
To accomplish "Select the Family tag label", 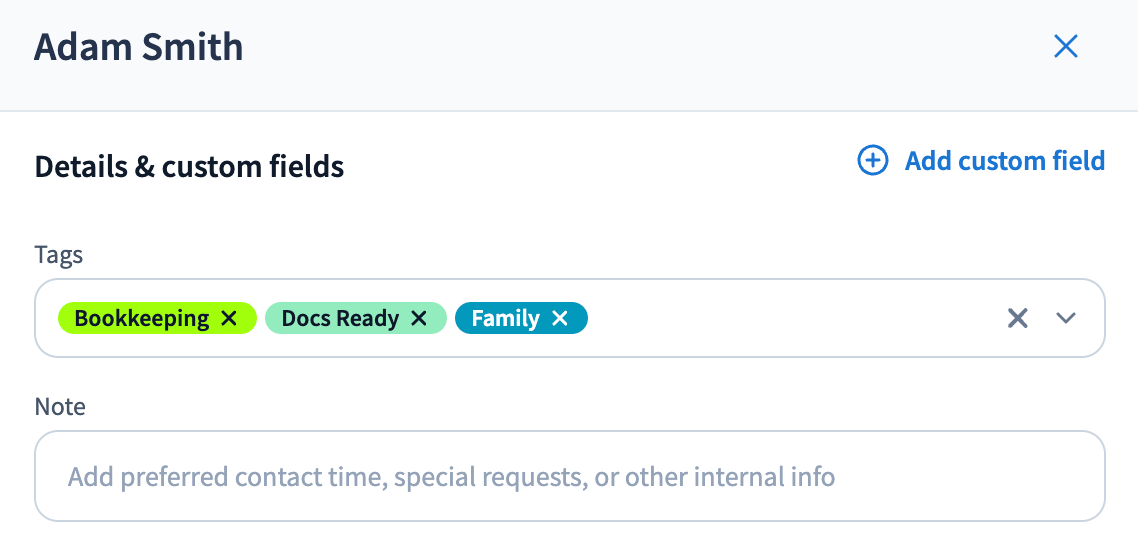I will [x=505, y=319].
